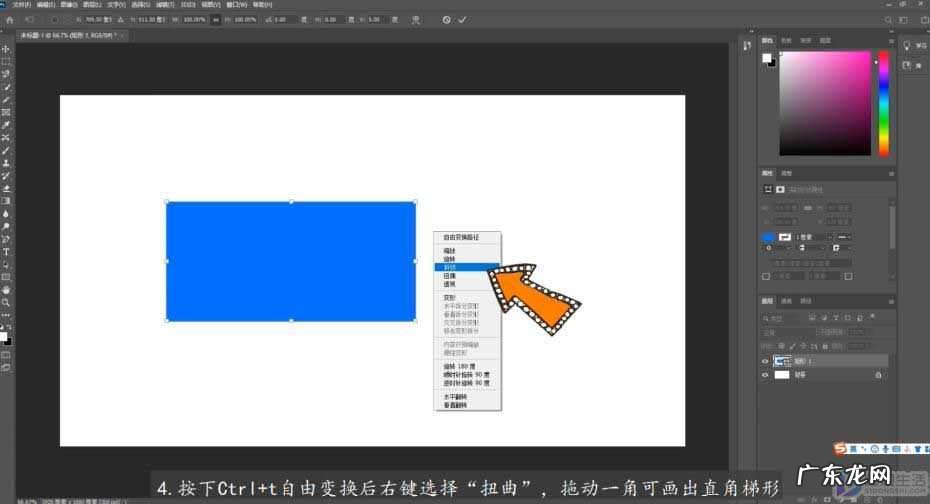Open Properties panel options menu
The width and height of the screenshot is (930, 504).
click(x=891, y=173)
